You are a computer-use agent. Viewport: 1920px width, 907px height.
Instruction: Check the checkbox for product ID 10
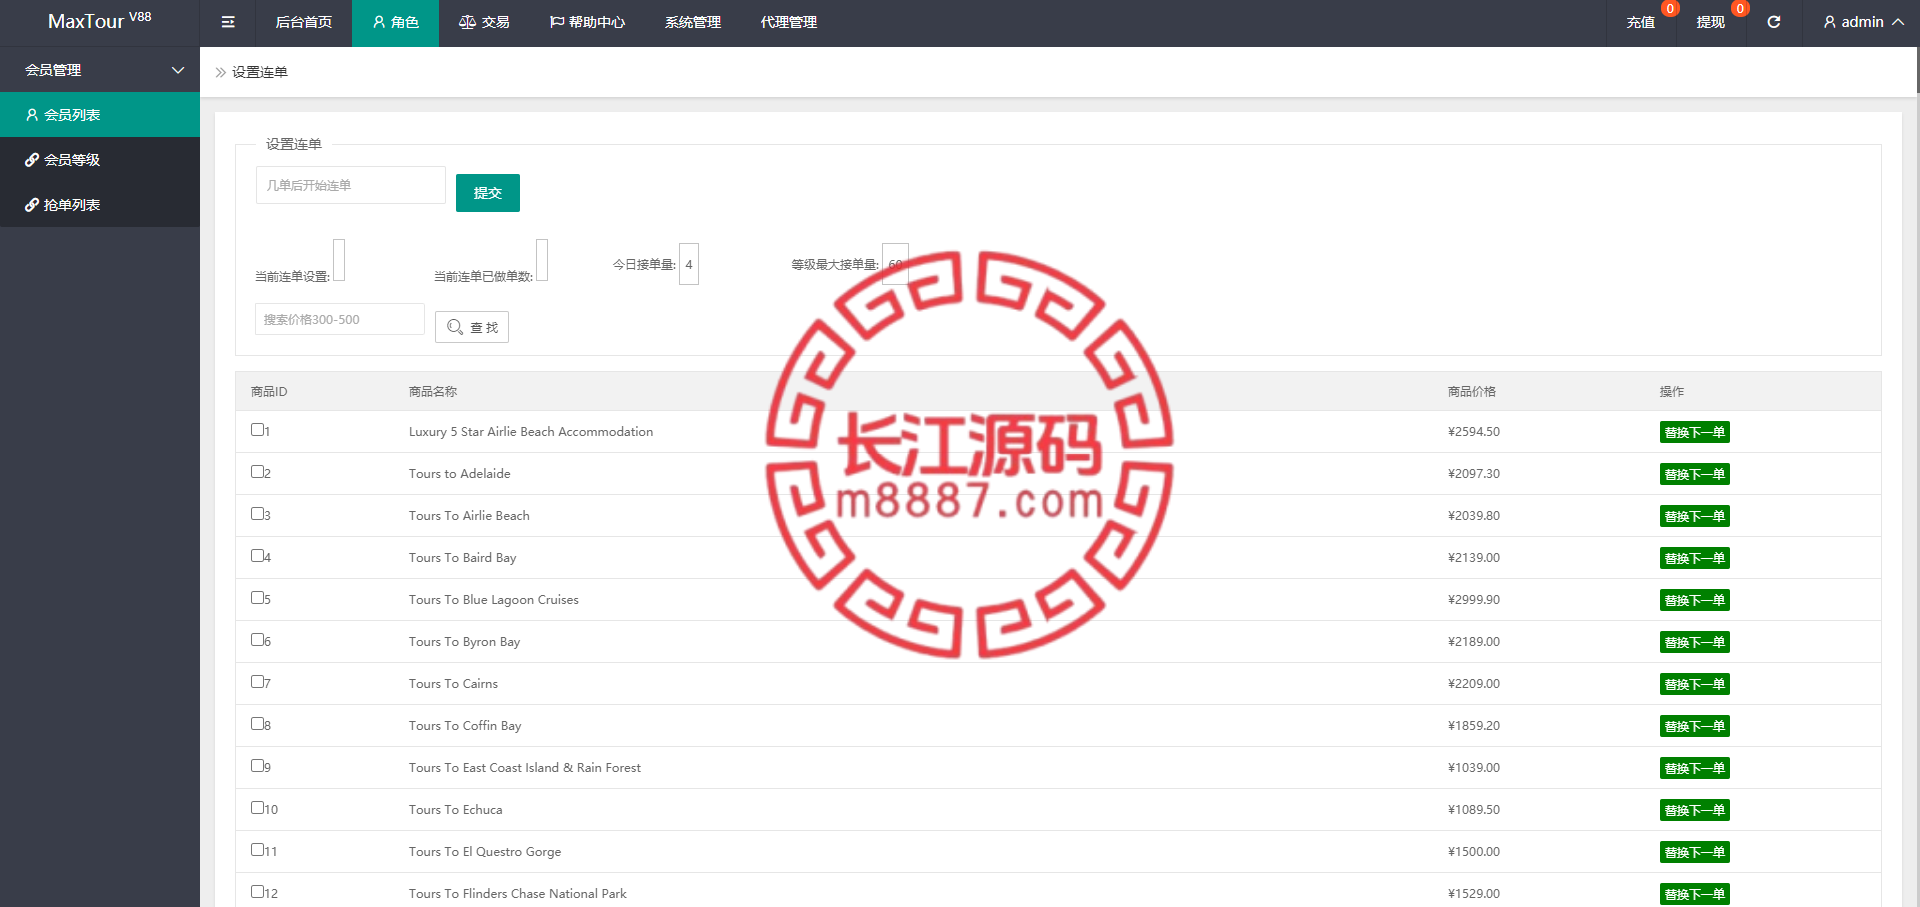tap(257, 808)
